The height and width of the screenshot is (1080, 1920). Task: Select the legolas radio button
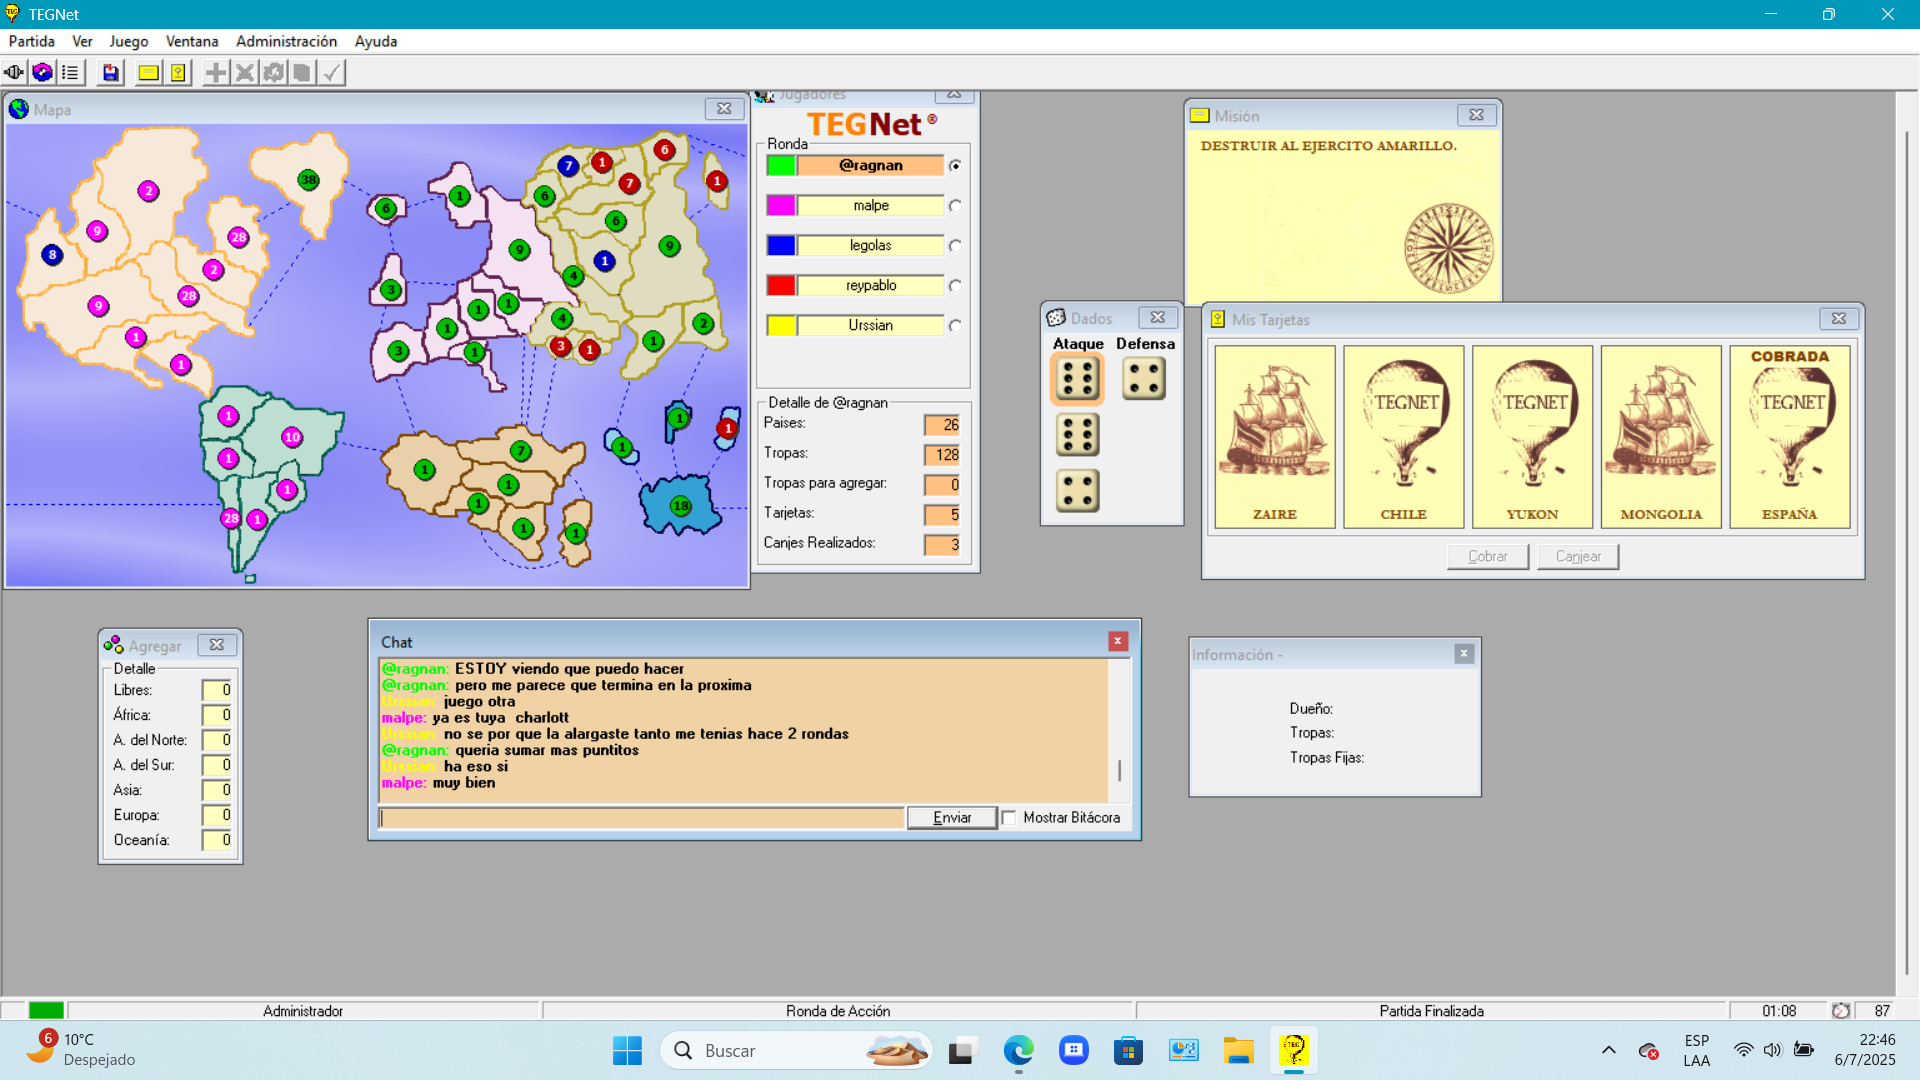tap(955, 246)
